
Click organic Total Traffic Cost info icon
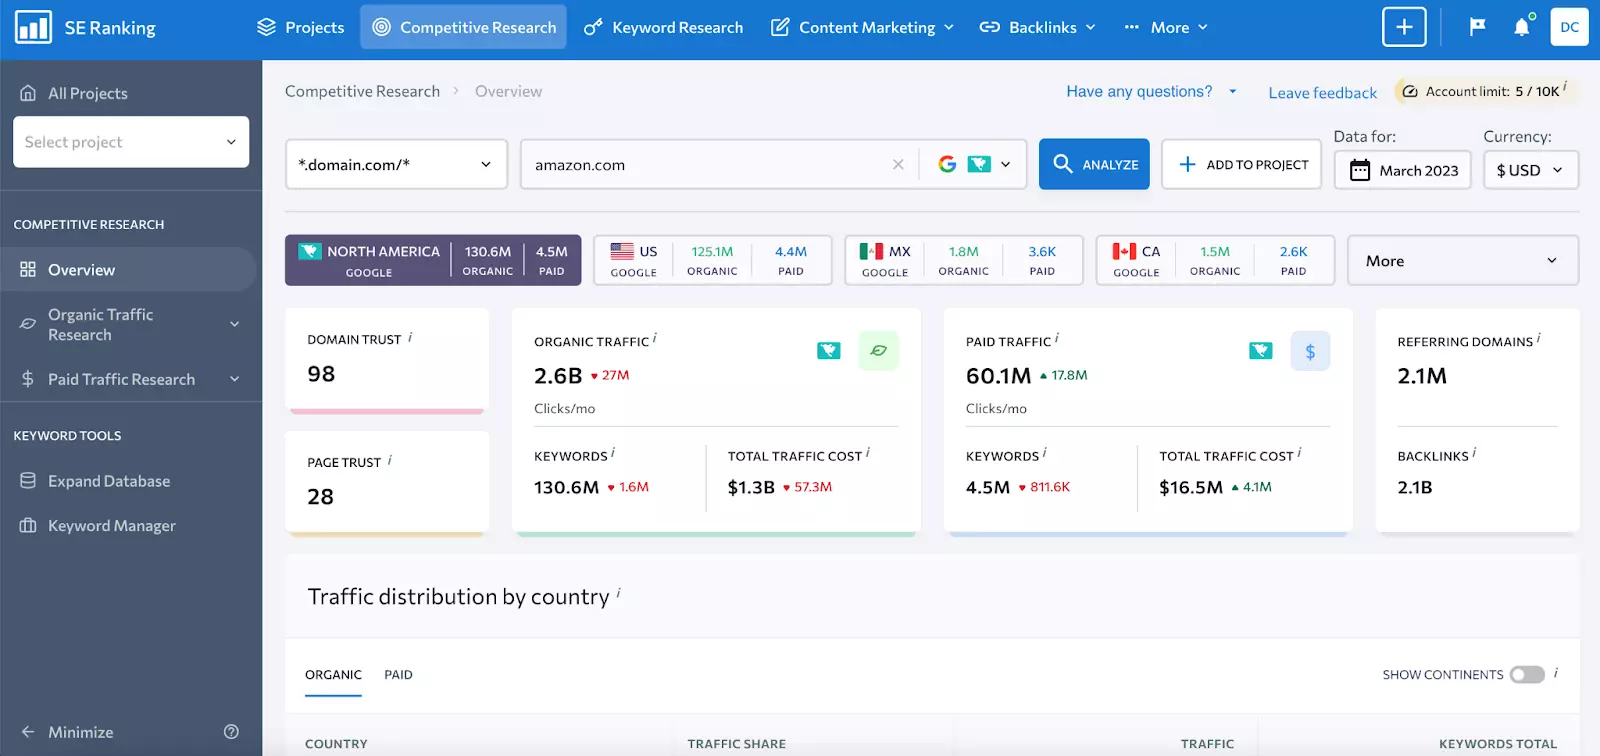click(x=868, y=453)
